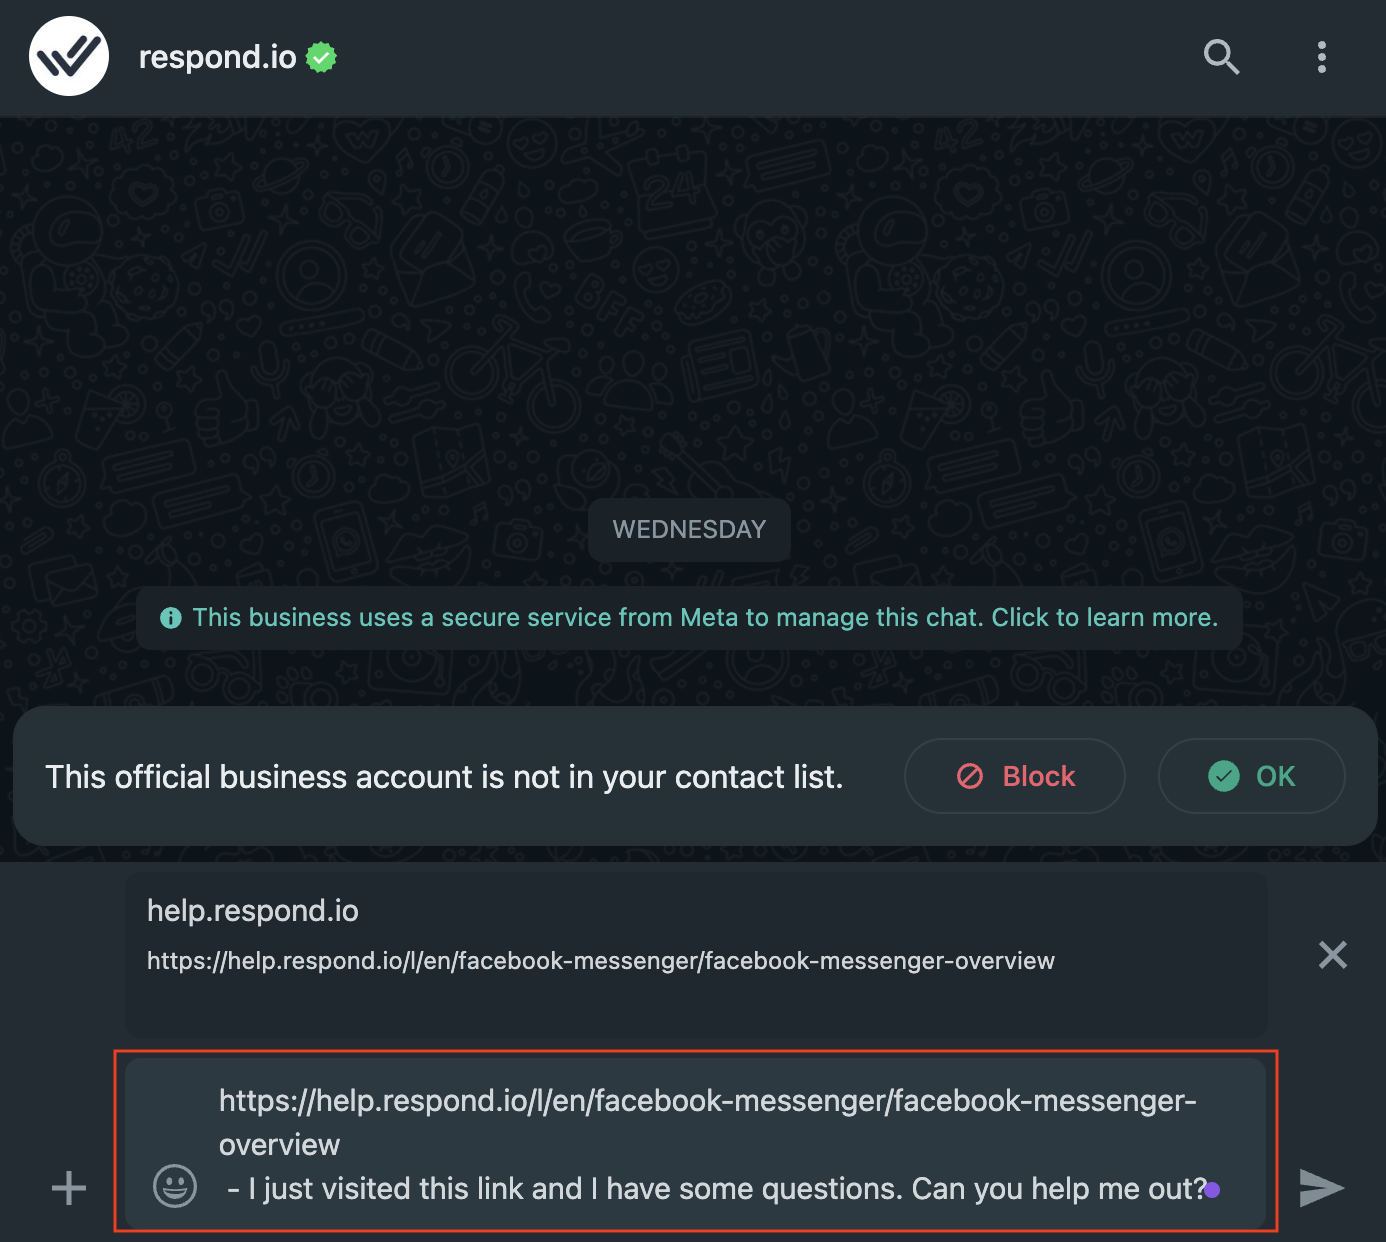Select the respond.io contact name

[216, 56]
